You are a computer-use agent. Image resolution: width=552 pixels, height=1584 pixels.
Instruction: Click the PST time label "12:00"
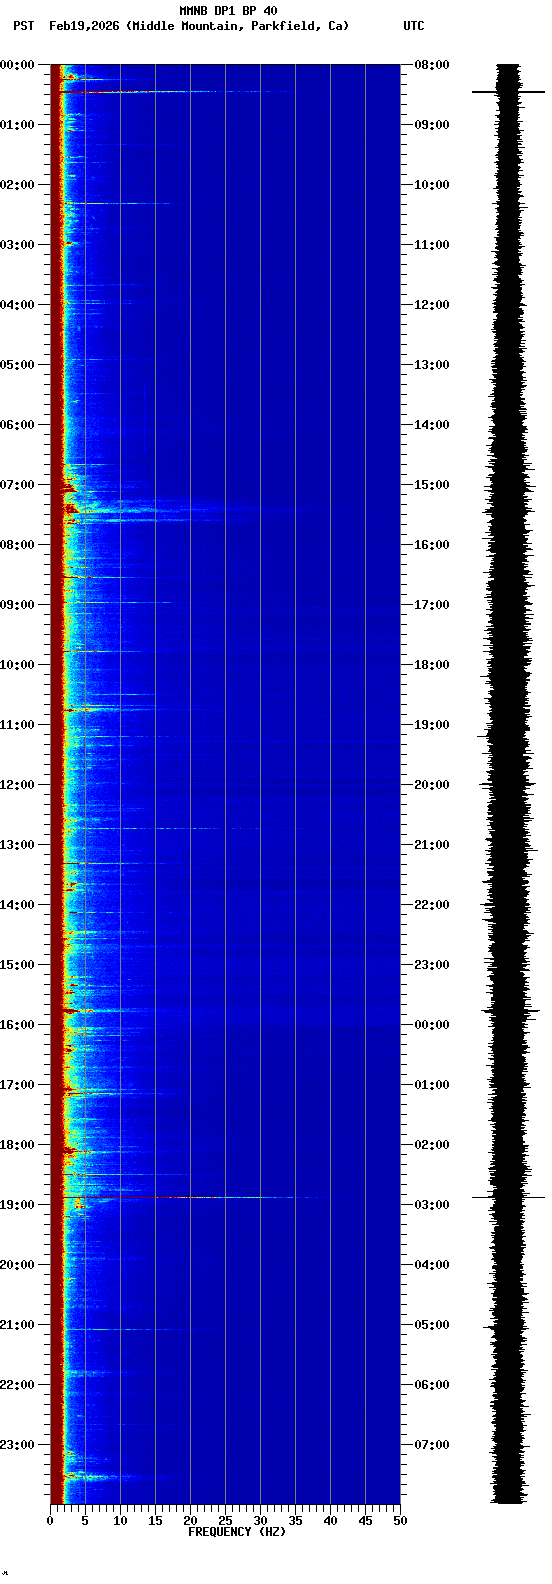click(17, 785)
